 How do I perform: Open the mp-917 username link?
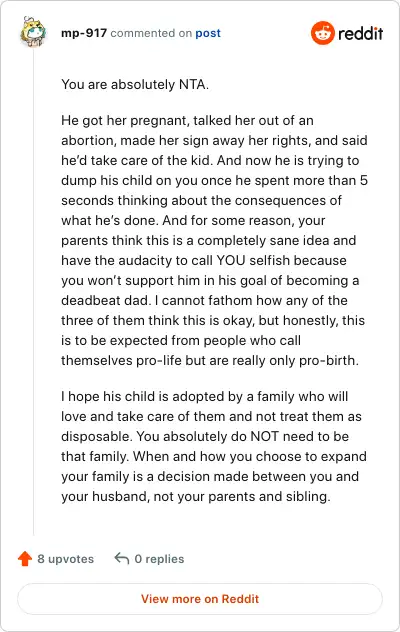[x=84, y=33]
